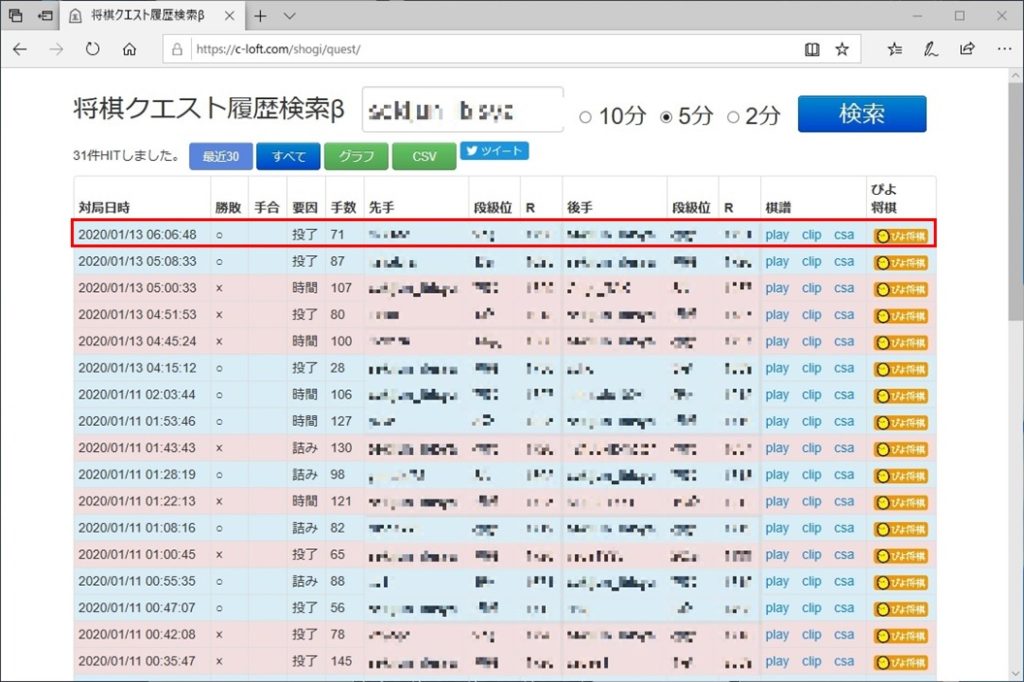Viewport: 1024px width, 682px height.
Task: Show the tab list chevron
Action: pos(289,16)
